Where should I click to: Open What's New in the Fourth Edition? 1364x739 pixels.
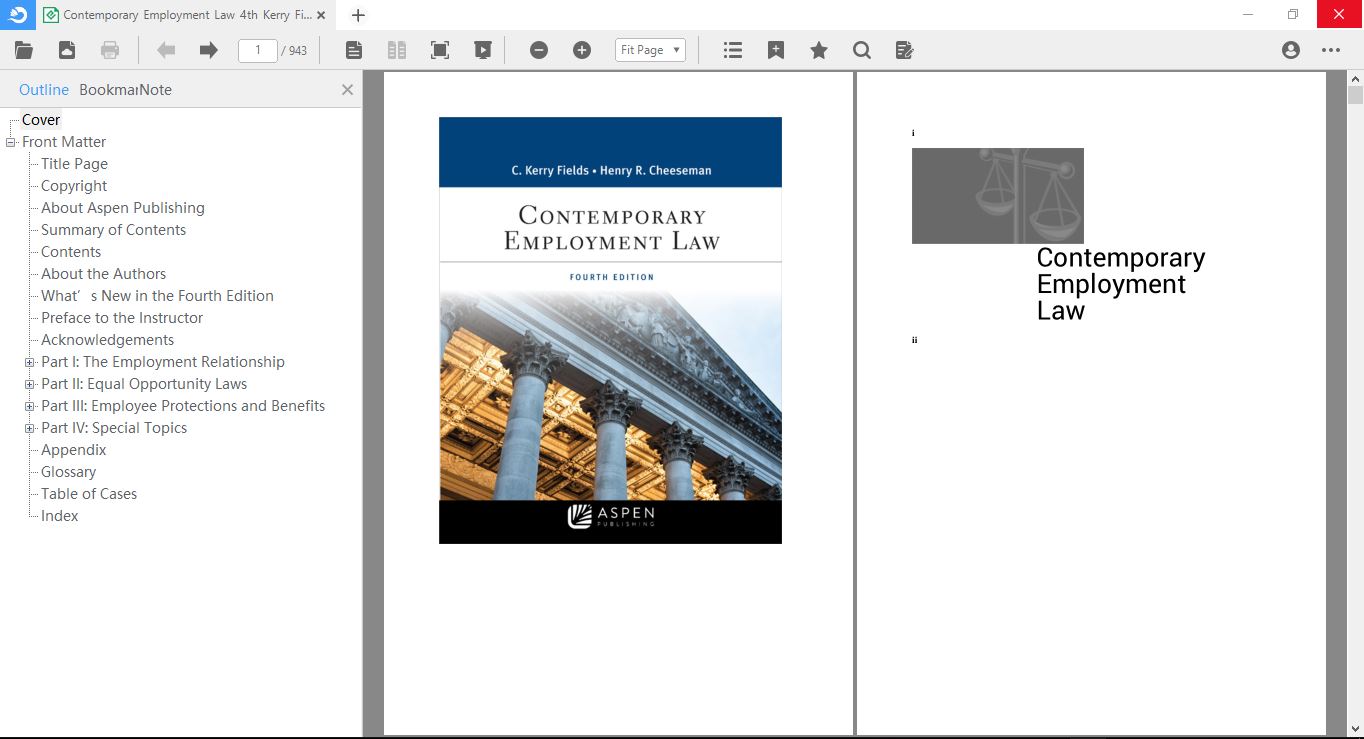pyautogui.click(x=157, y=296)
